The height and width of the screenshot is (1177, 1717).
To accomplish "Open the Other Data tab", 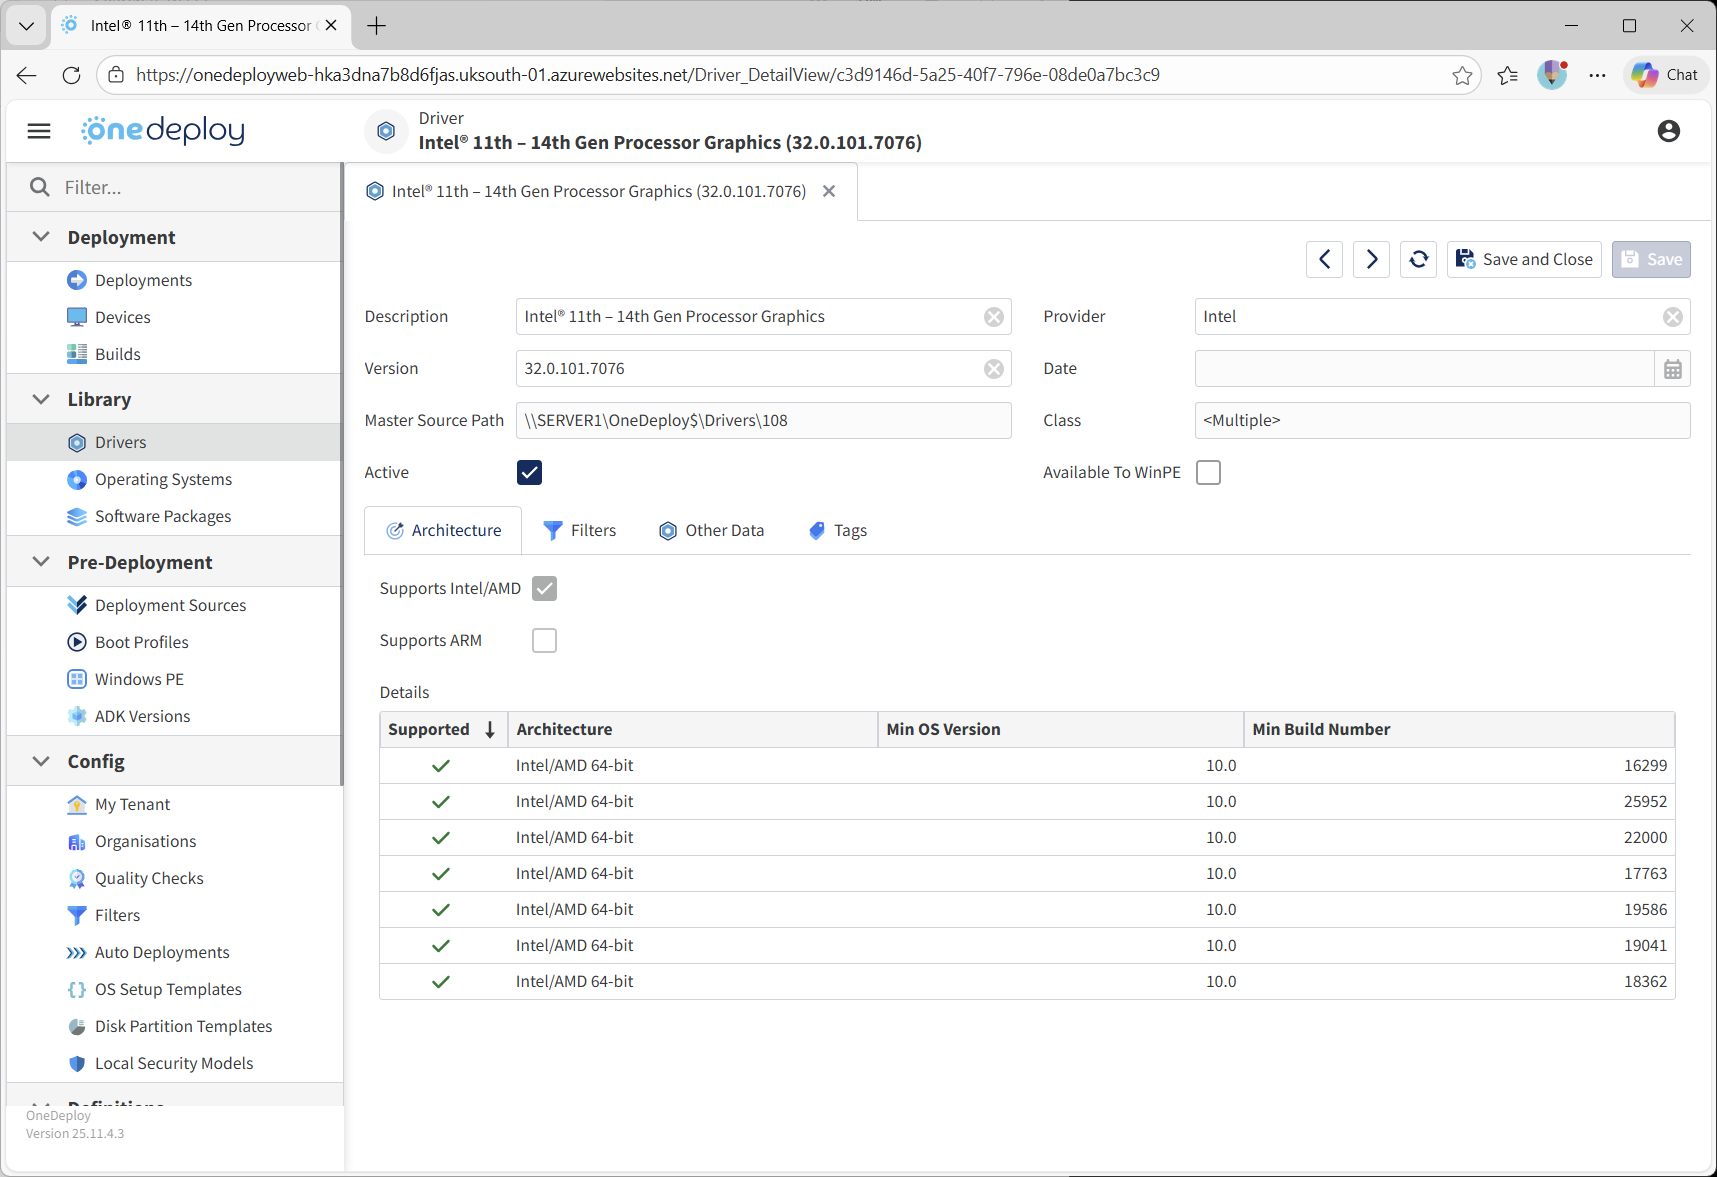I will click(712, 531).
